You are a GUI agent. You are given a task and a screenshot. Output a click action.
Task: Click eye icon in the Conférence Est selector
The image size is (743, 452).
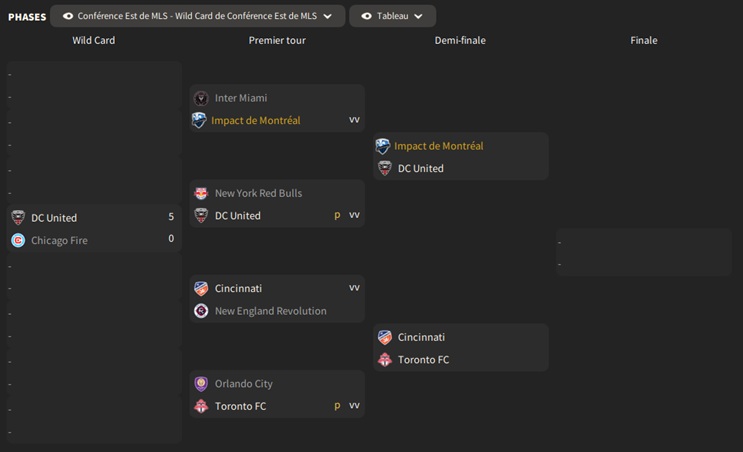[68, 16]
